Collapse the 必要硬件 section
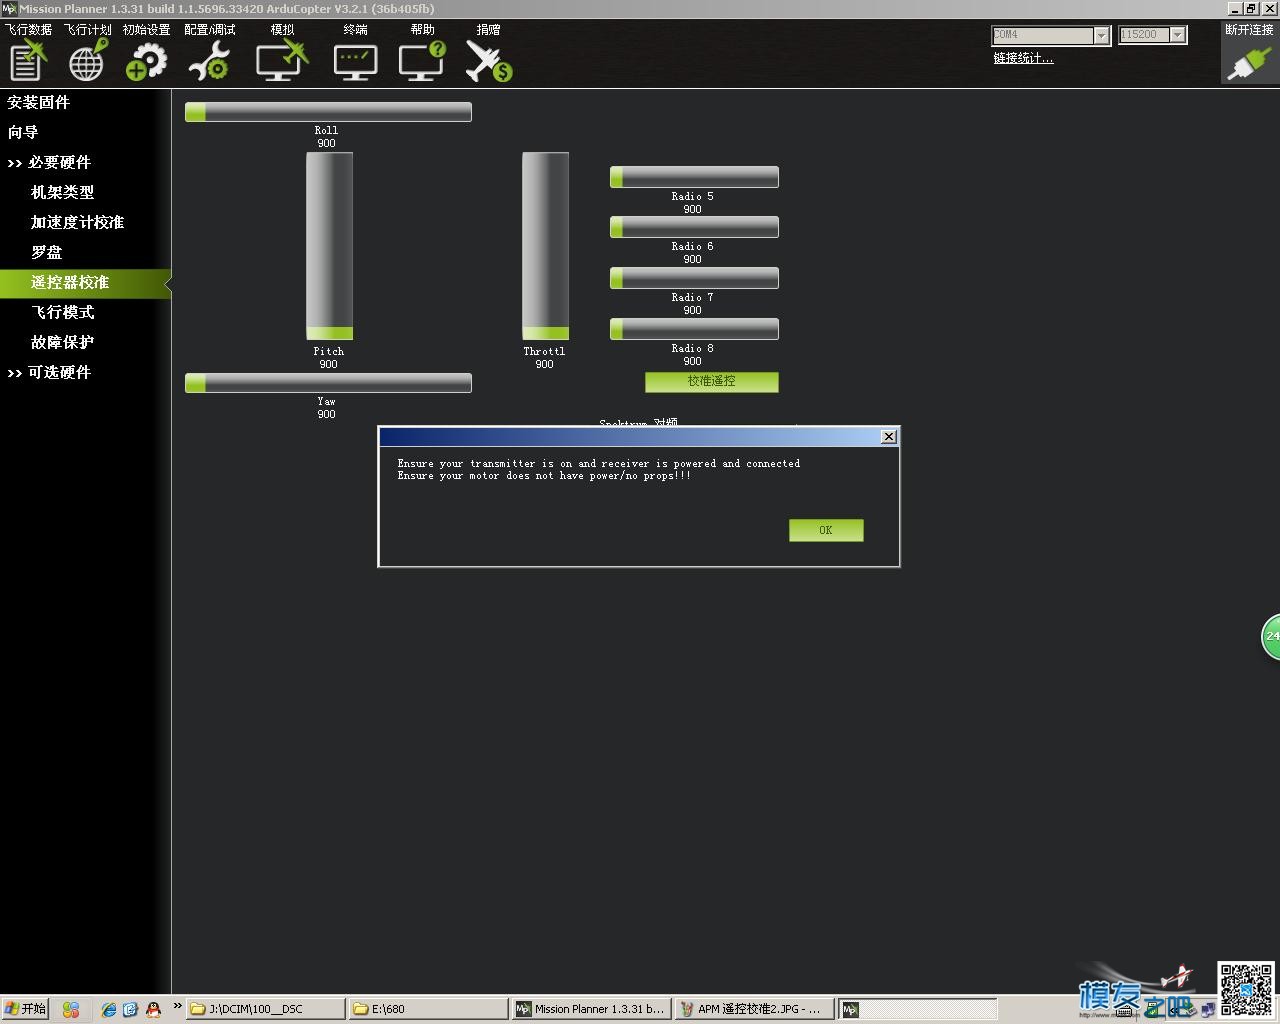Viewport: 1280px width, 1024px height. 49,162
